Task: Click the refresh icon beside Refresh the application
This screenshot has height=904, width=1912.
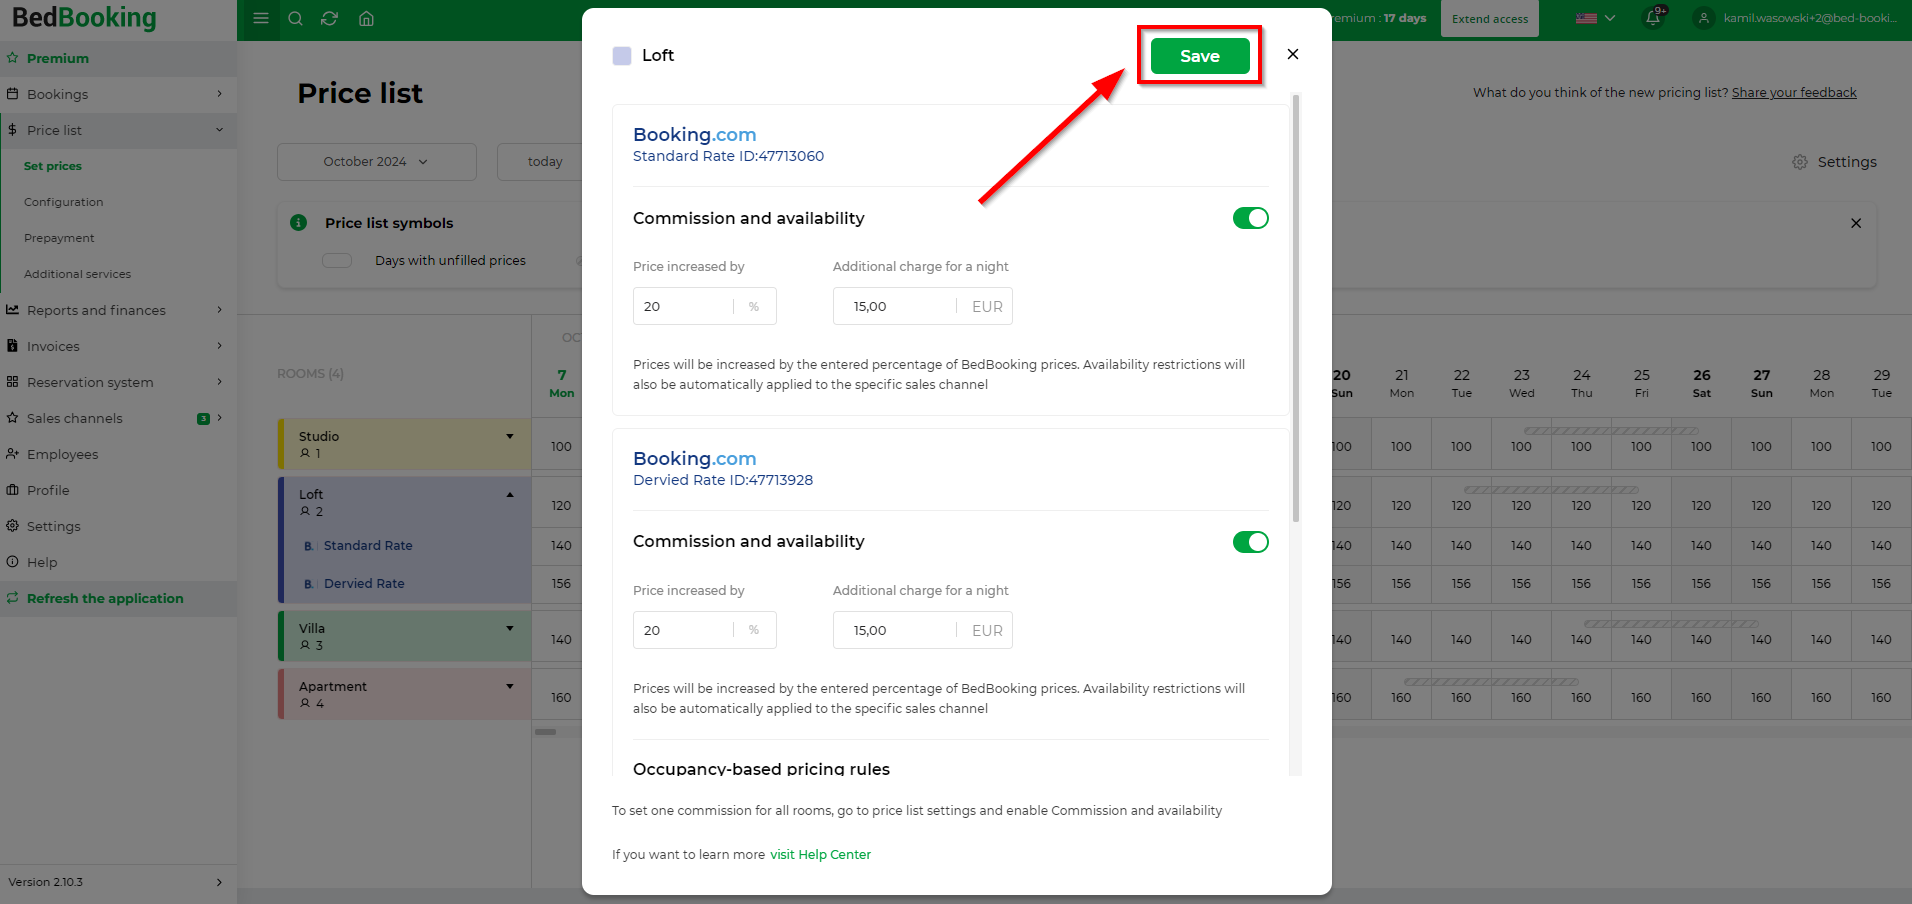Action: click(13, 598)
